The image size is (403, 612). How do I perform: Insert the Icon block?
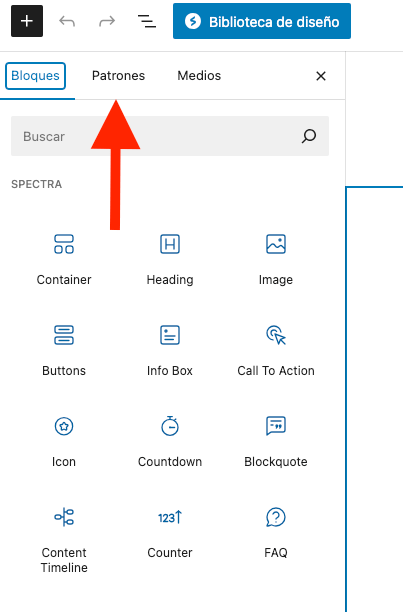click(64, 441)
